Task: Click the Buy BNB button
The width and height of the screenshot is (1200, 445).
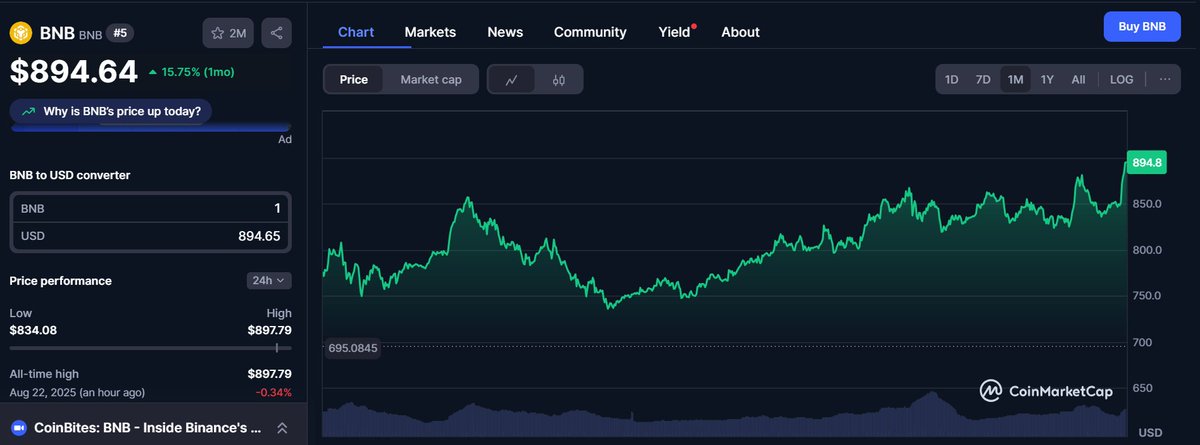Action: (x=1142, y=27)
